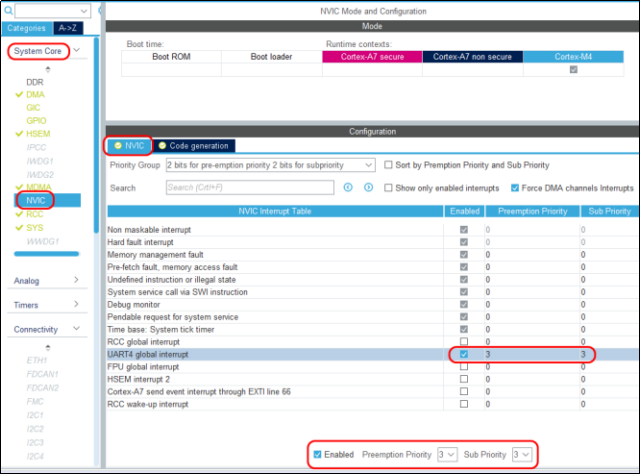Click the categories panel vertical scrollbar
Screen dimensions: 641x475
[x=96, y=135]
